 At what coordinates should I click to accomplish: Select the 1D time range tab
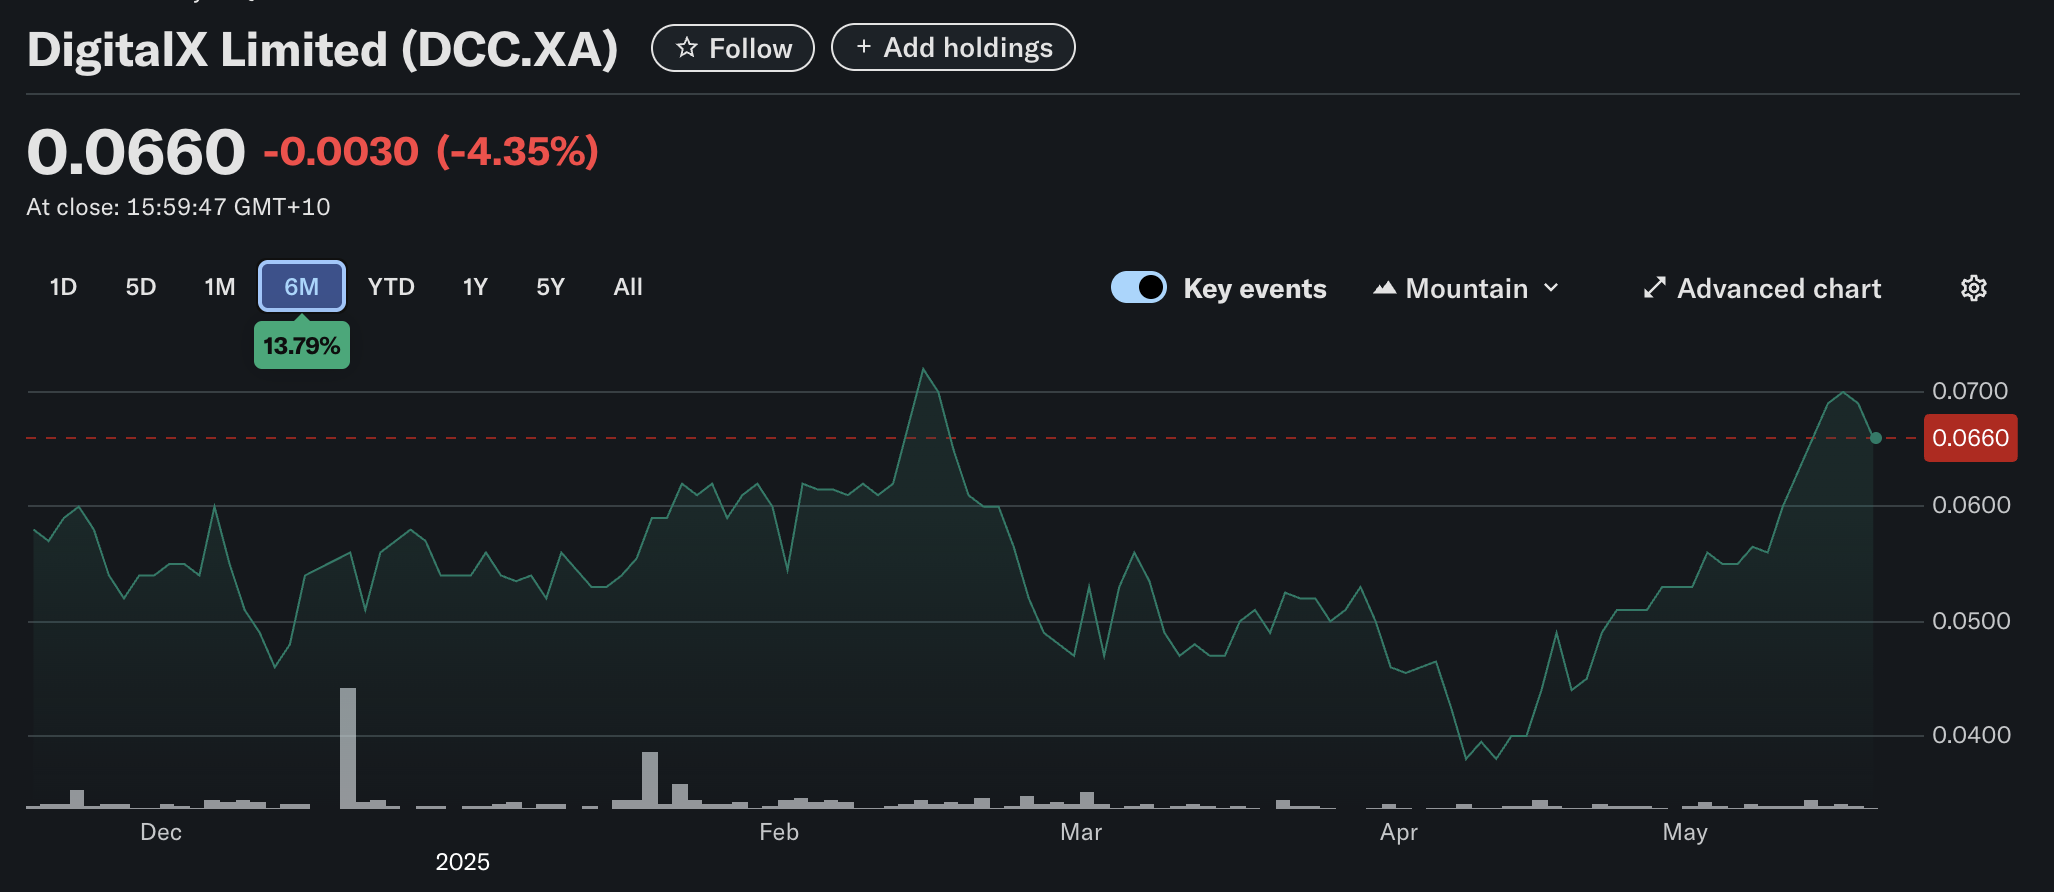coord(63,287)
